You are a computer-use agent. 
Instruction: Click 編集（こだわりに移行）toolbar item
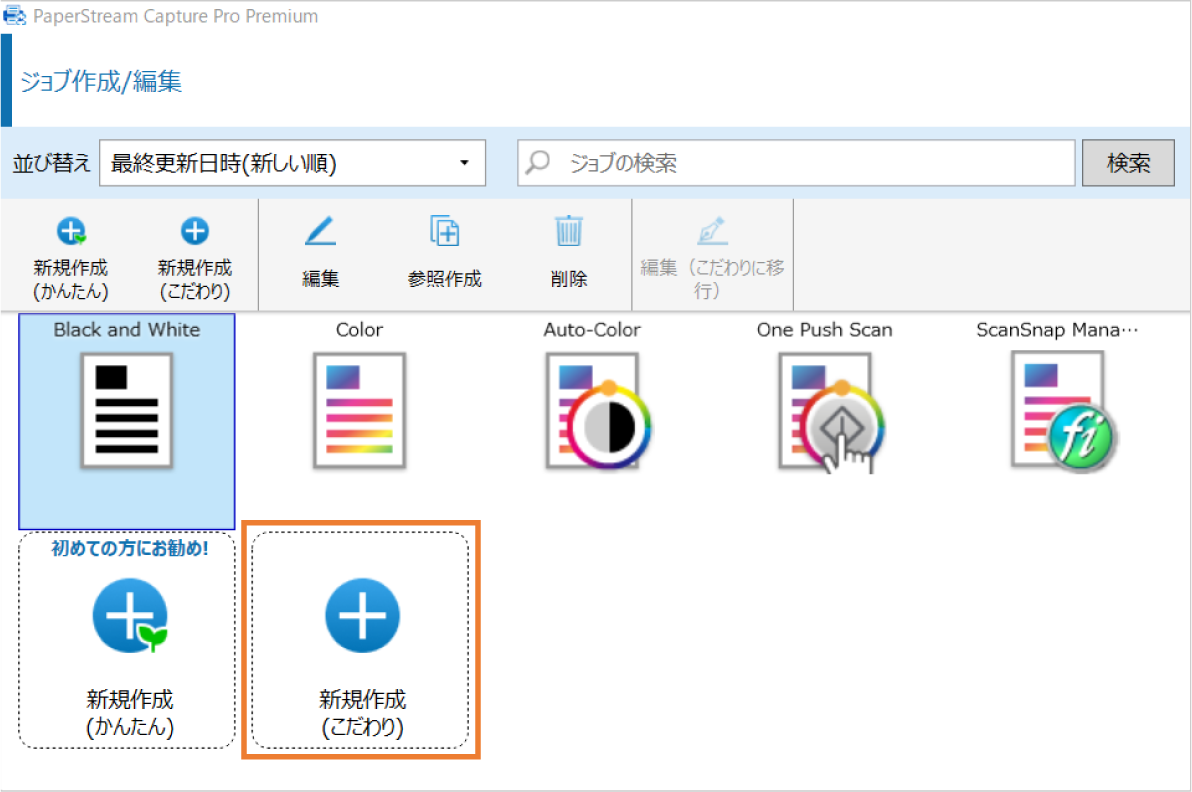[712, 255]
